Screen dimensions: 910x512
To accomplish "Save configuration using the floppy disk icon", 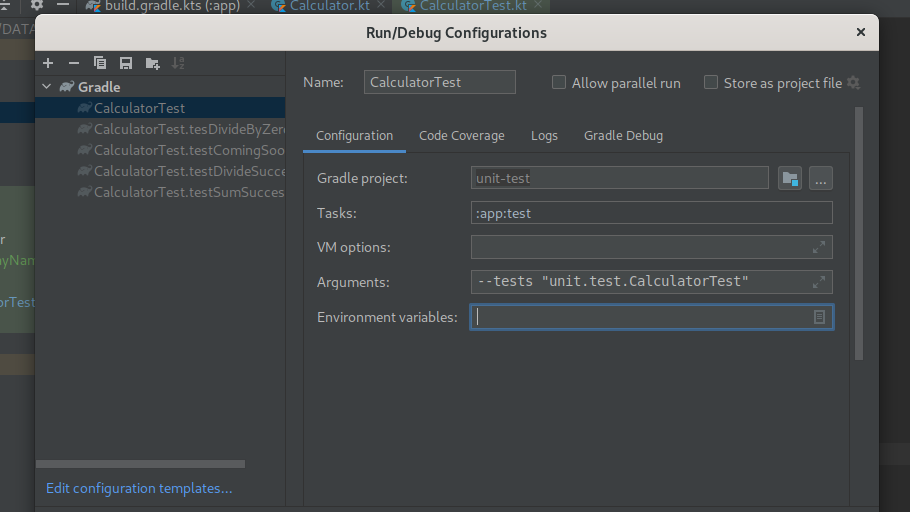I will coord(126,63).
